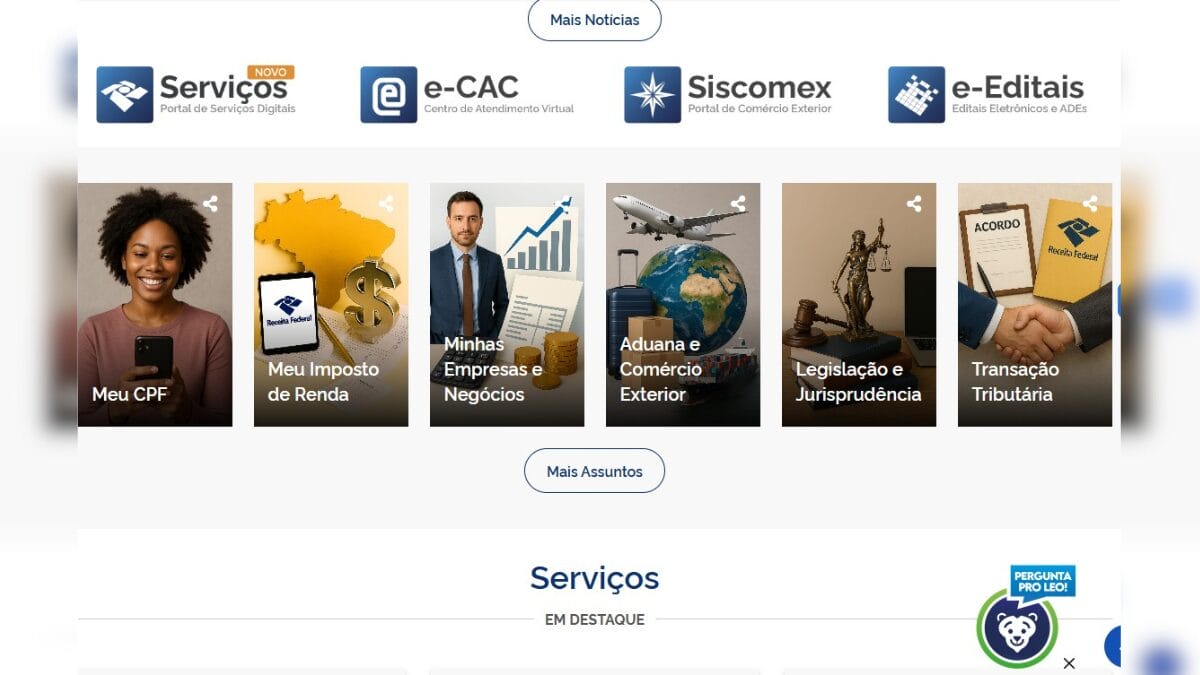Click the Siscomex Portal de Comércio Exterior link
Viewport: 1200px width, 675px height.
click(729, 95)
